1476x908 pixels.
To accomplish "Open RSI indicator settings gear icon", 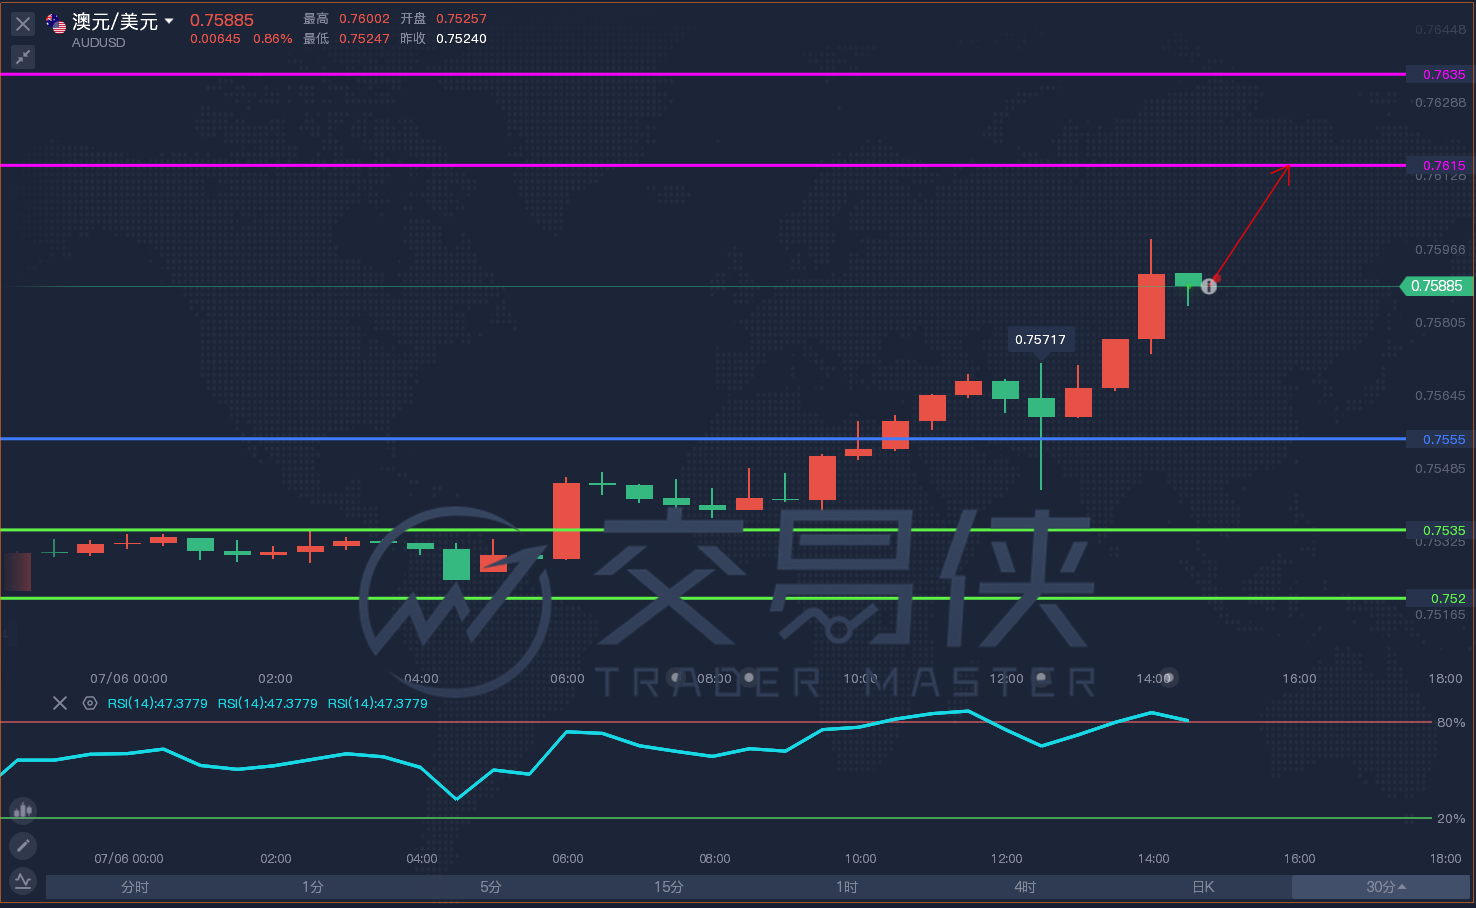I will click(90, 703).
